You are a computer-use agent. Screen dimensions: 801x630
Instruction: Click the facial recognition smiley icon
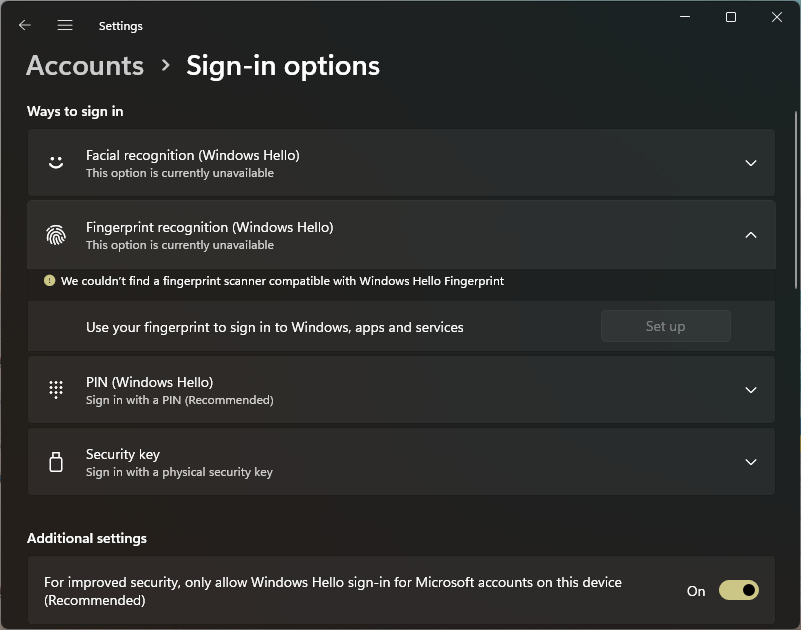[x=56, y=162]
